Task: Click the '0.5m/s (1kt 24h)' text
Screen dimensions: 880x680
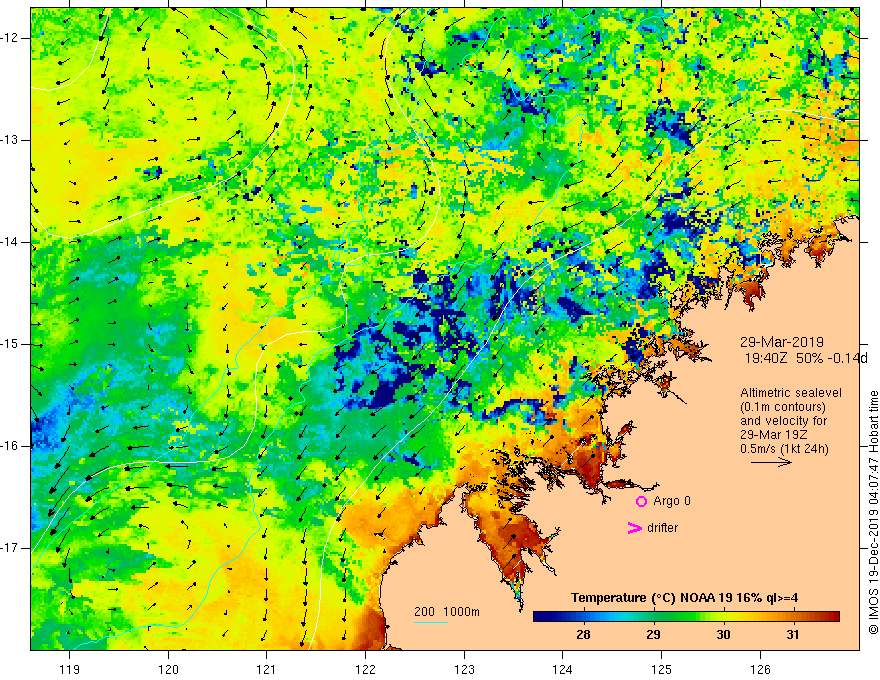Action: 784,449
